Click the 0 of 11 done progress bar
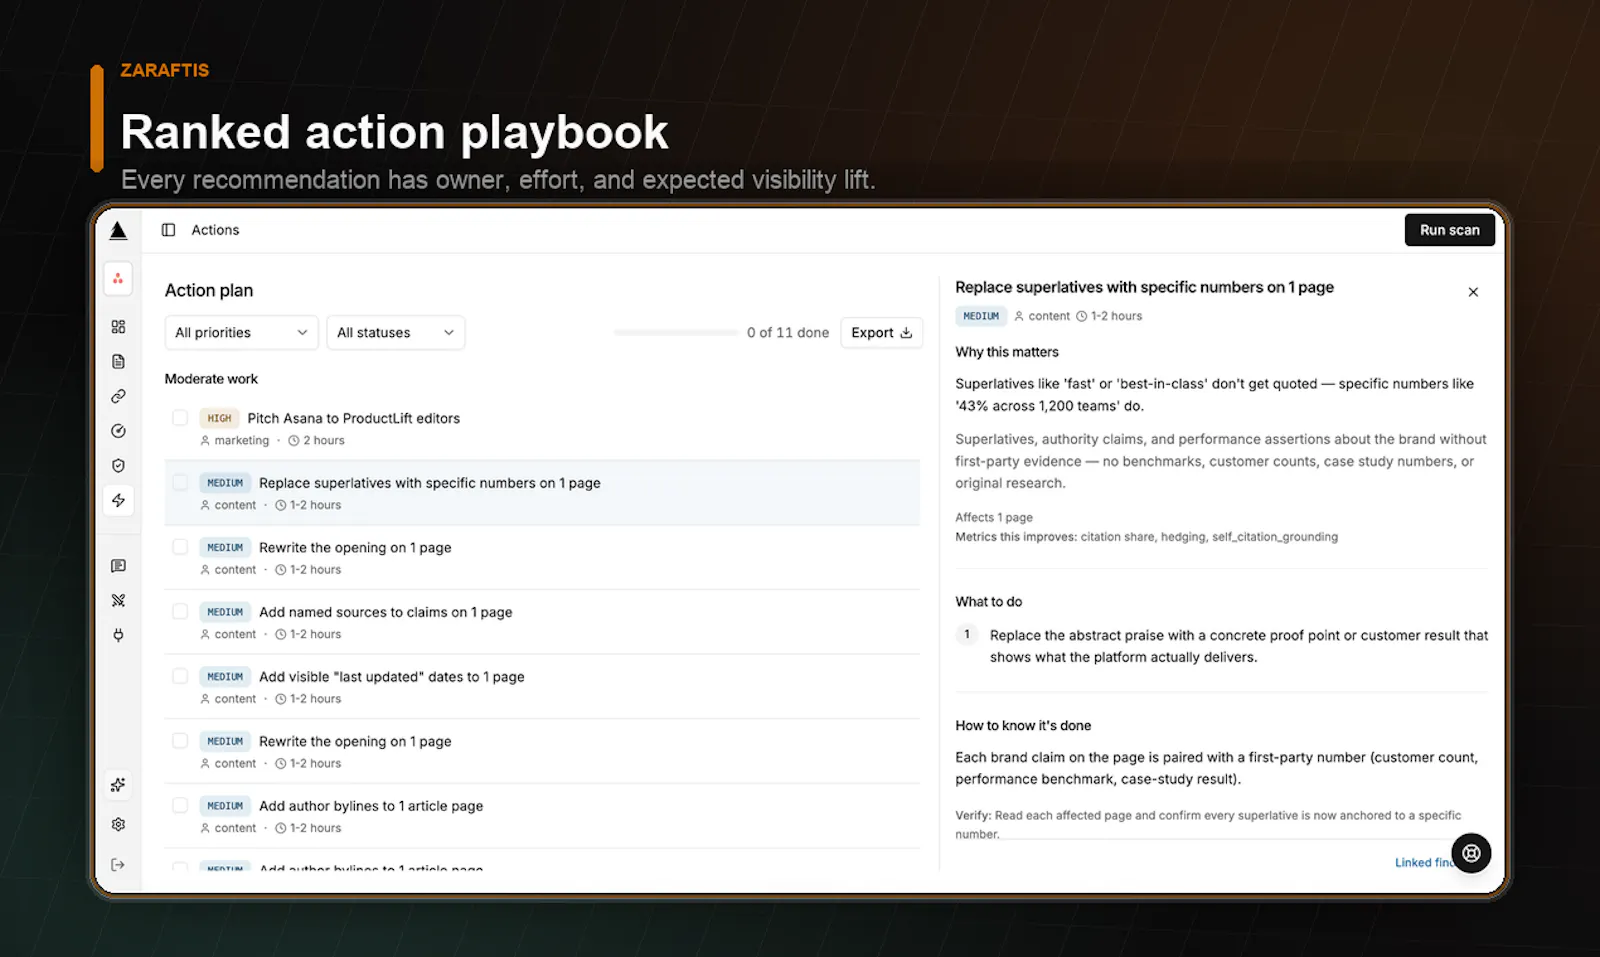1600x957 pixels. pos(676,332)
